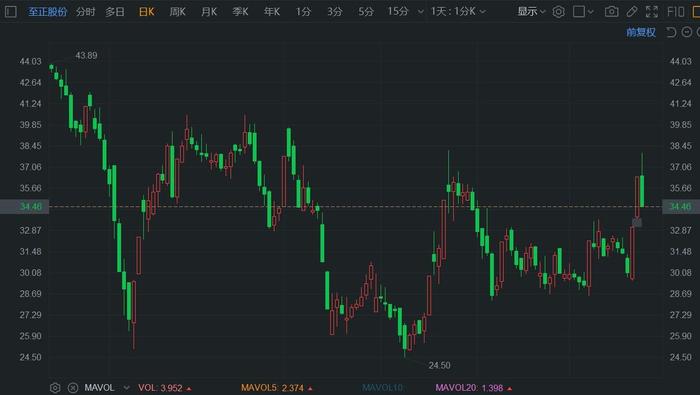Toggle the 前复权 price adjustment option
Viewport: 700px width, 395px height.
(641, 32)
